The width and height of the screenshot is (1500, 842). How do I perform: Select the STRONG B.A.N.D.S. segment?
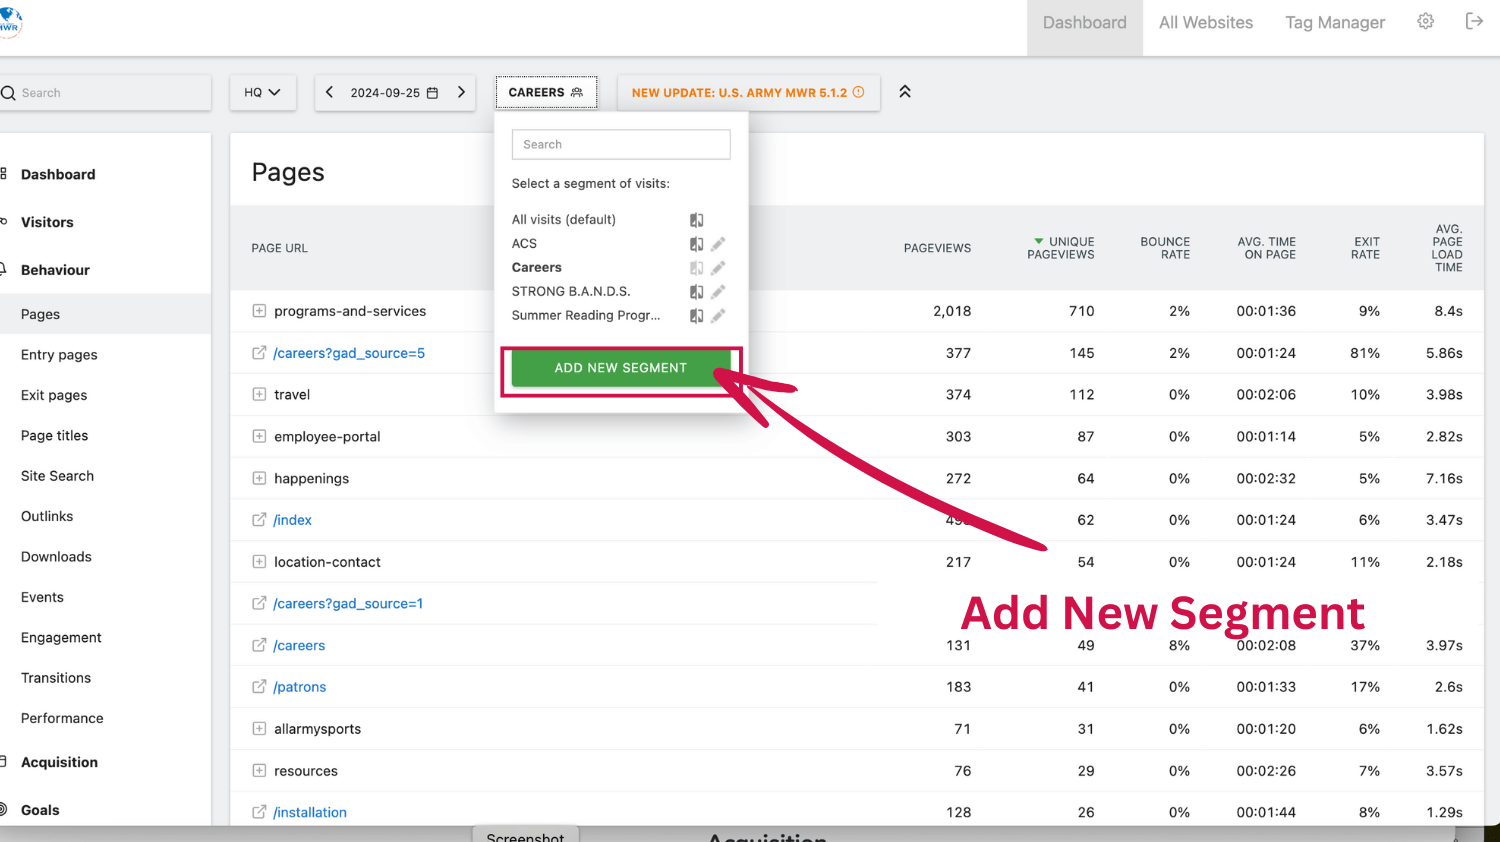pos(571,292)
